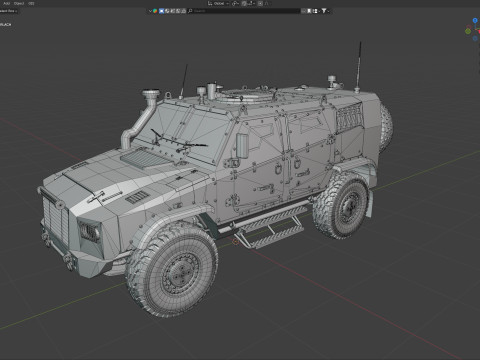Click the magnifier search icon
The width and height of the screenshot is (480, 360).
[x=190, y=11]
